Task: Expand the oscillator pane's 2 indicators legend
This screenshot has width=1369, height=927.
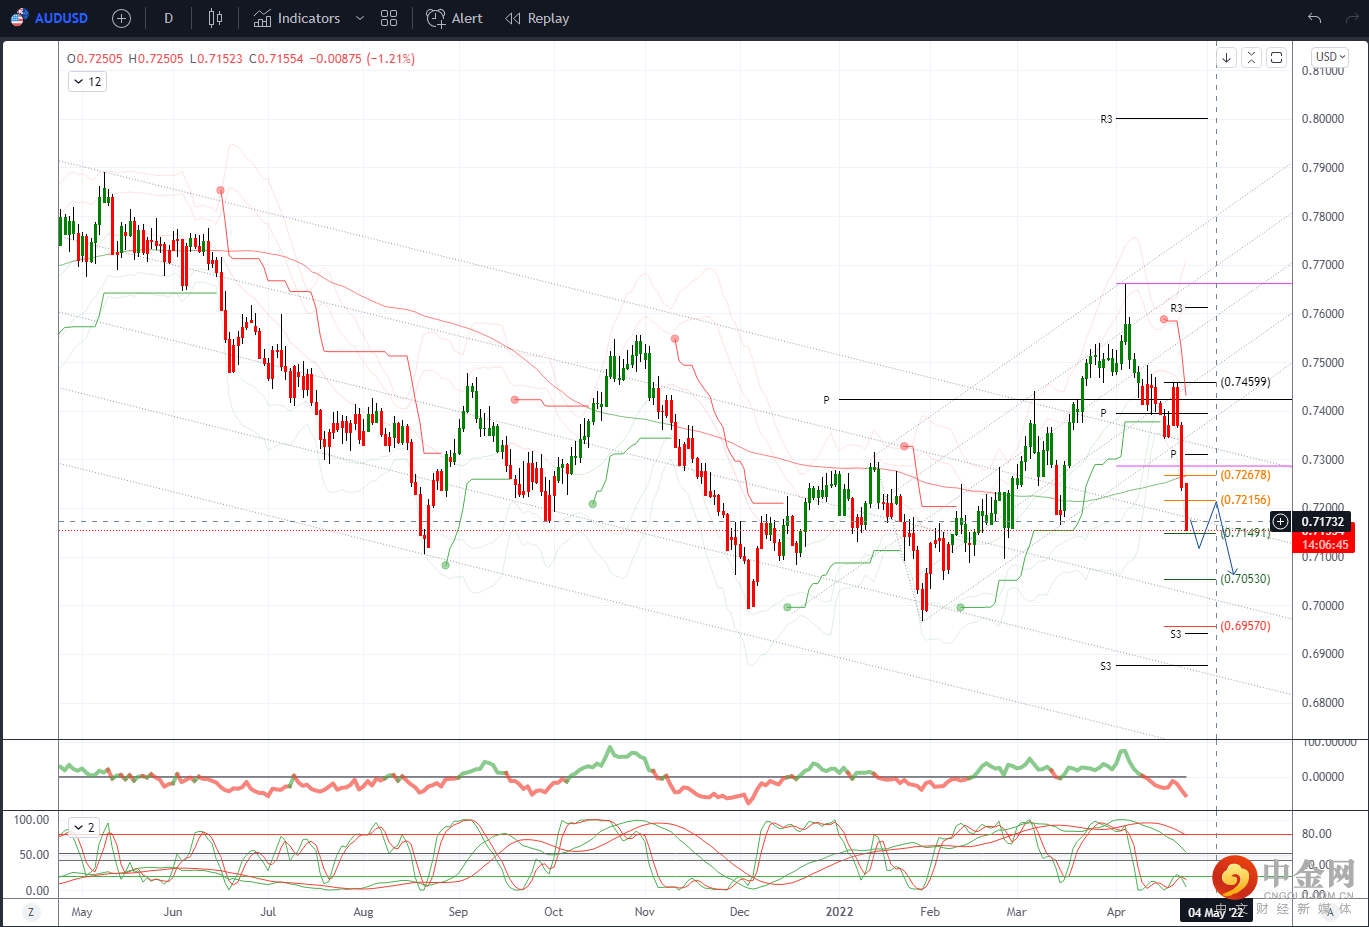Action: pos(84,828)
